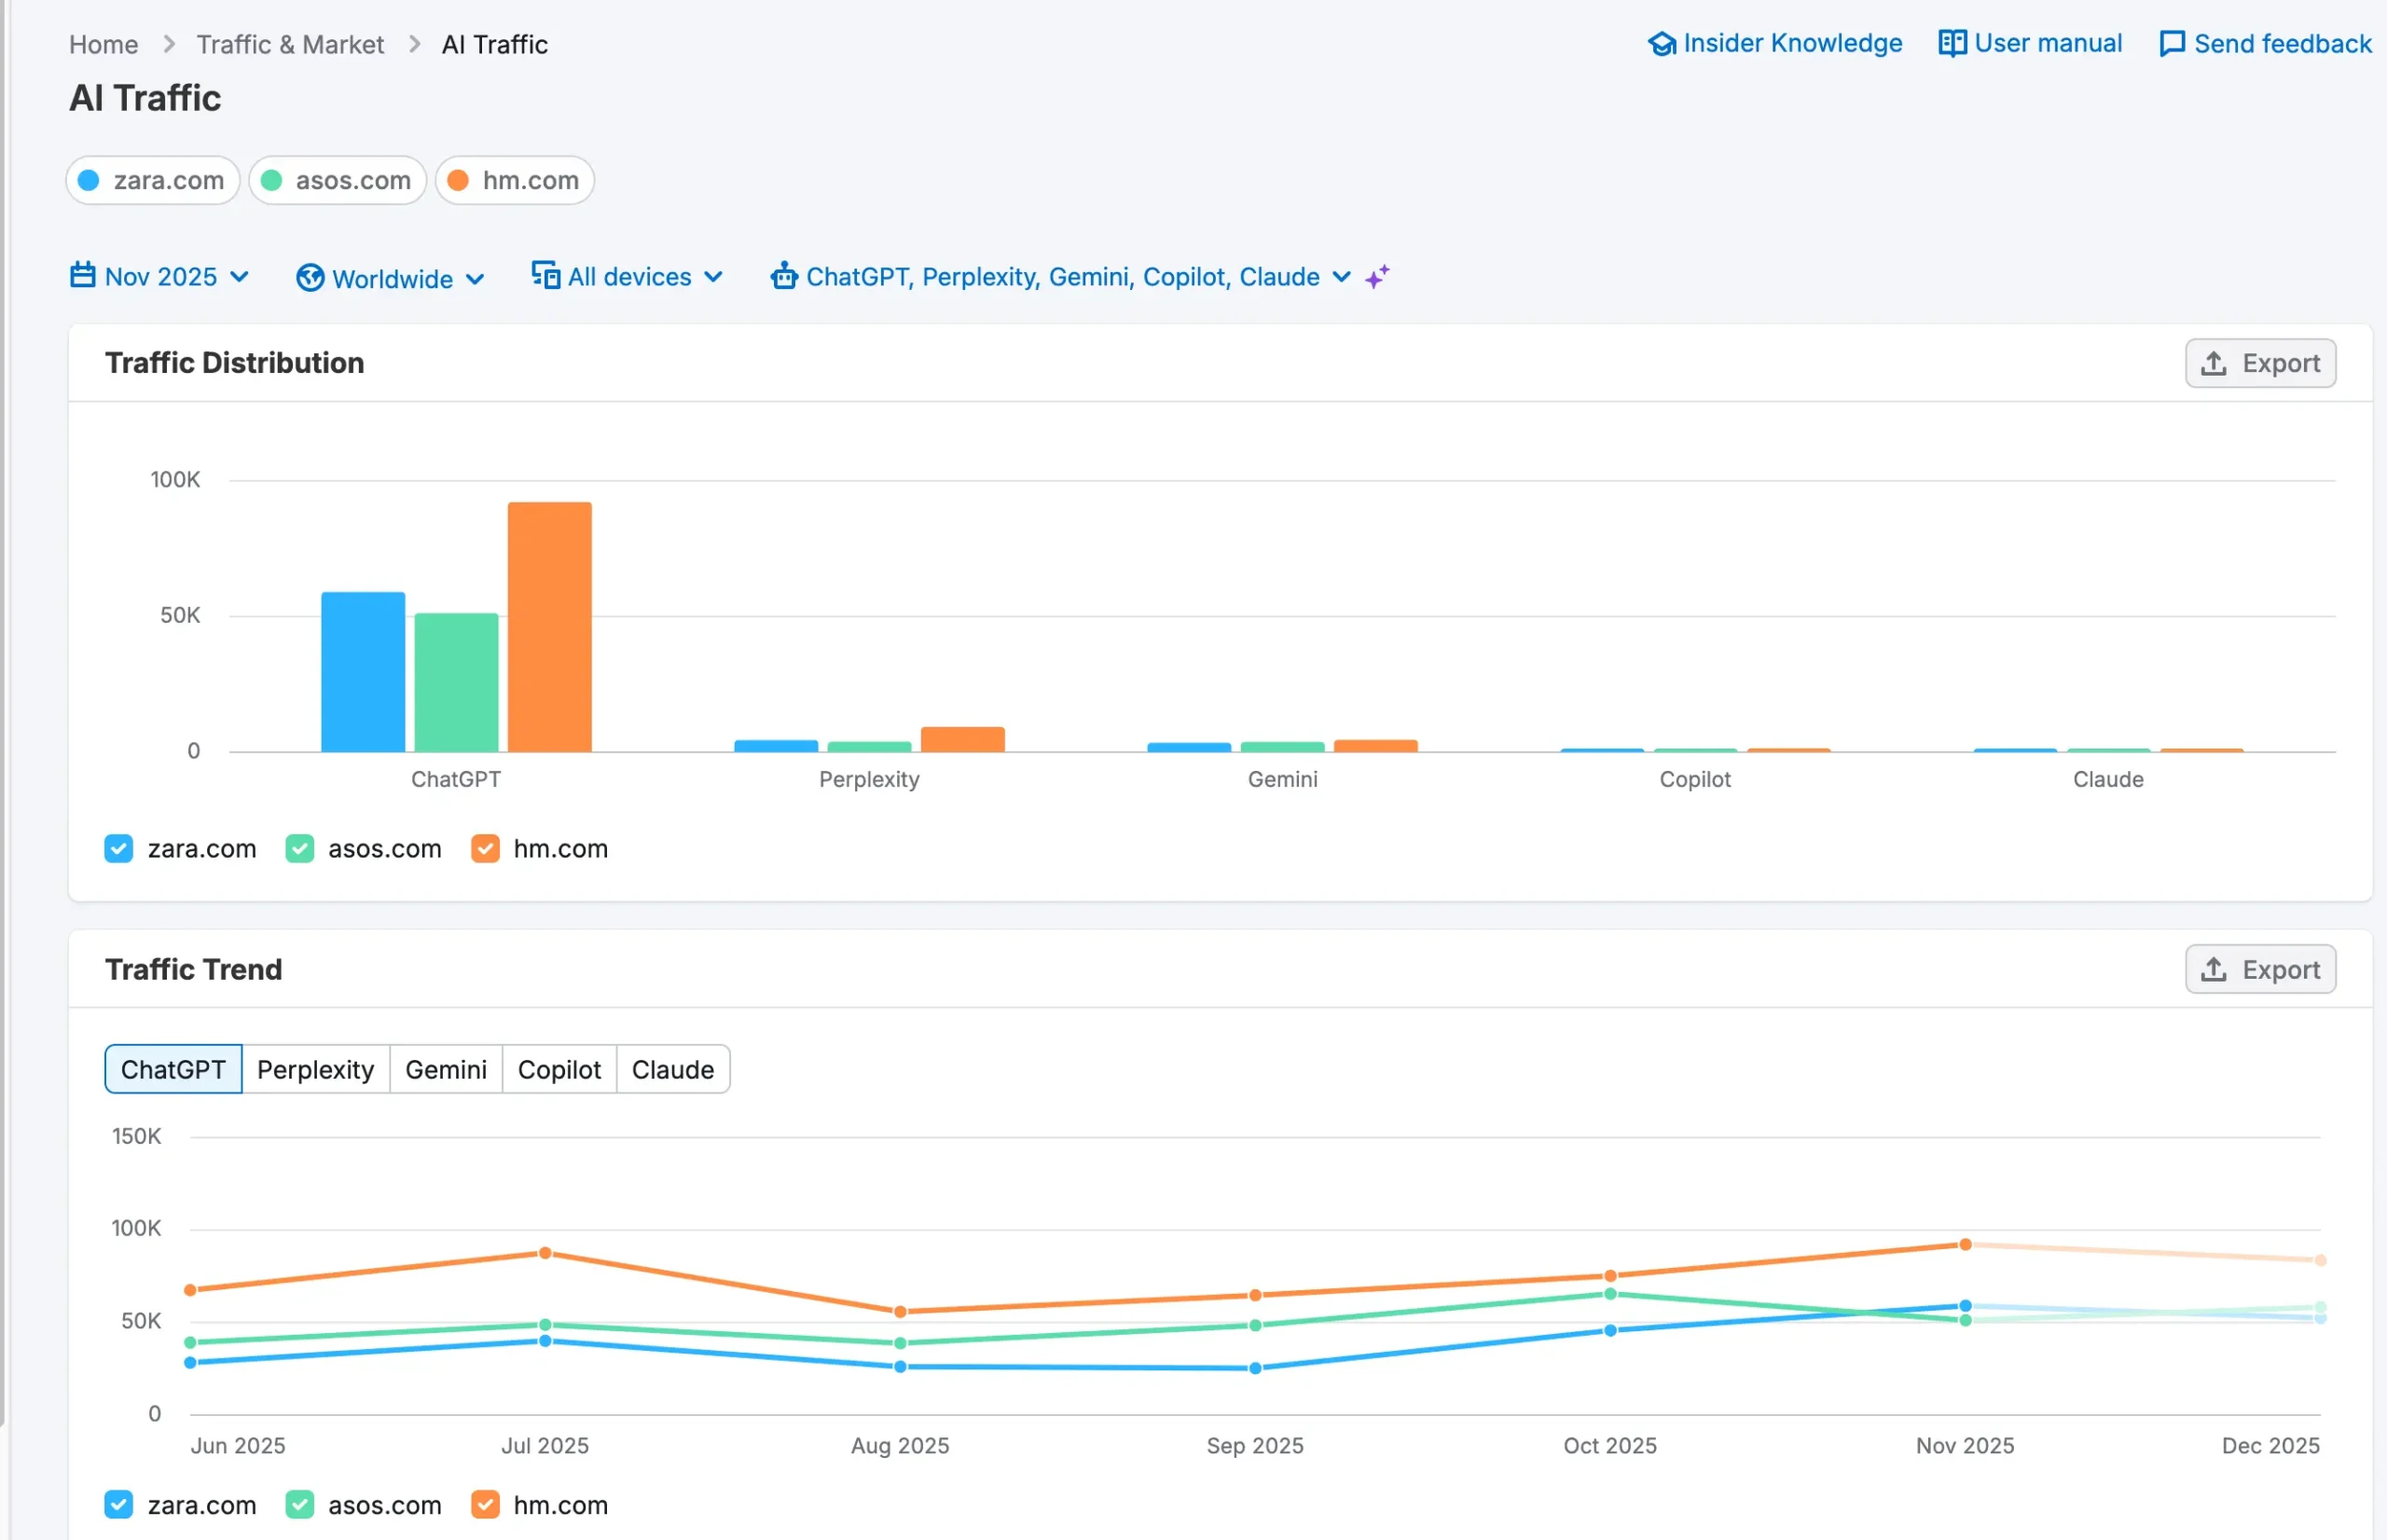This screenshot has width=2387, height=1540.
Task: Select the Claude tab in Traffic Trend
Action: point(672,1069)
